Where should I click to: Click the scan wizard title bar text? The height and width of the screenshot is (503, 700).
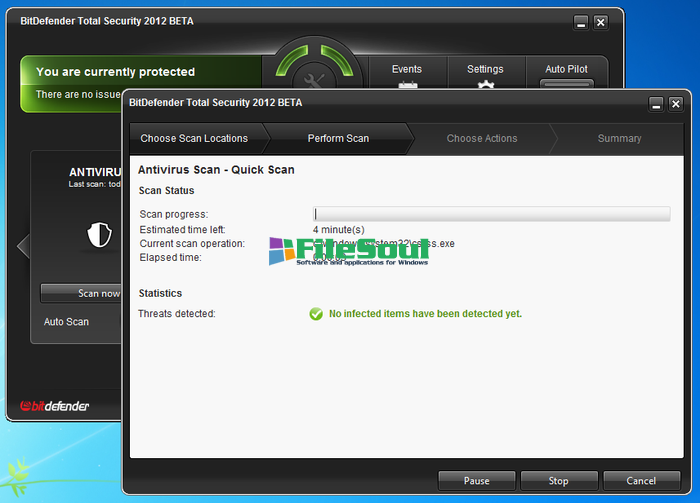click(216, 103)
